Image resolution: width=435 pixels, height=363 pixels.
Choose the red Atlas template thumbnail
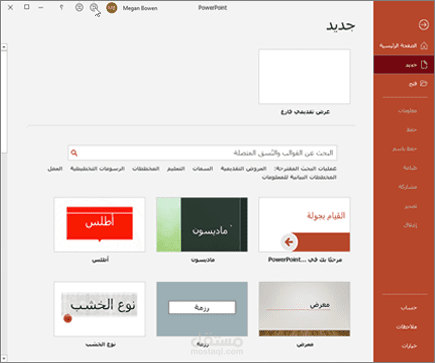[x=99, y=224]
